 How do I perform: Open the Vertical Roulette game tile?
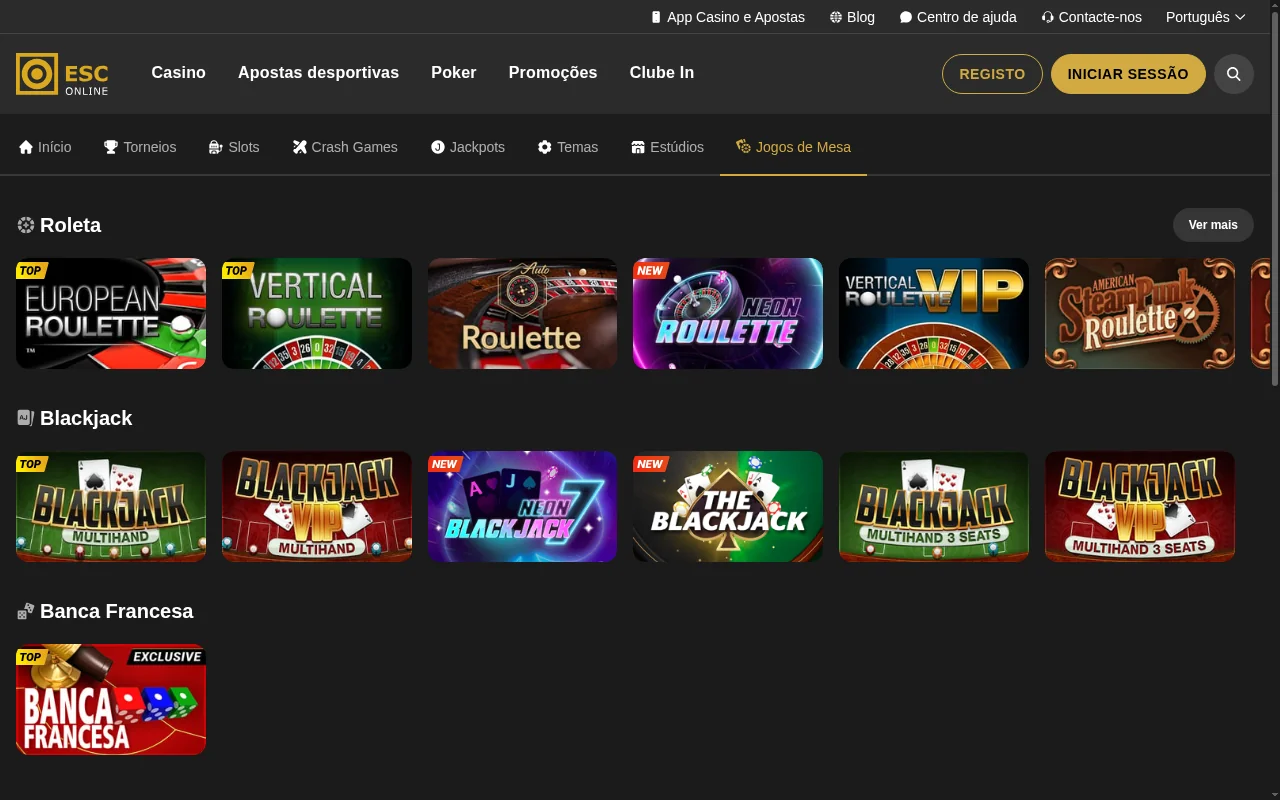(x=317, y=313)
